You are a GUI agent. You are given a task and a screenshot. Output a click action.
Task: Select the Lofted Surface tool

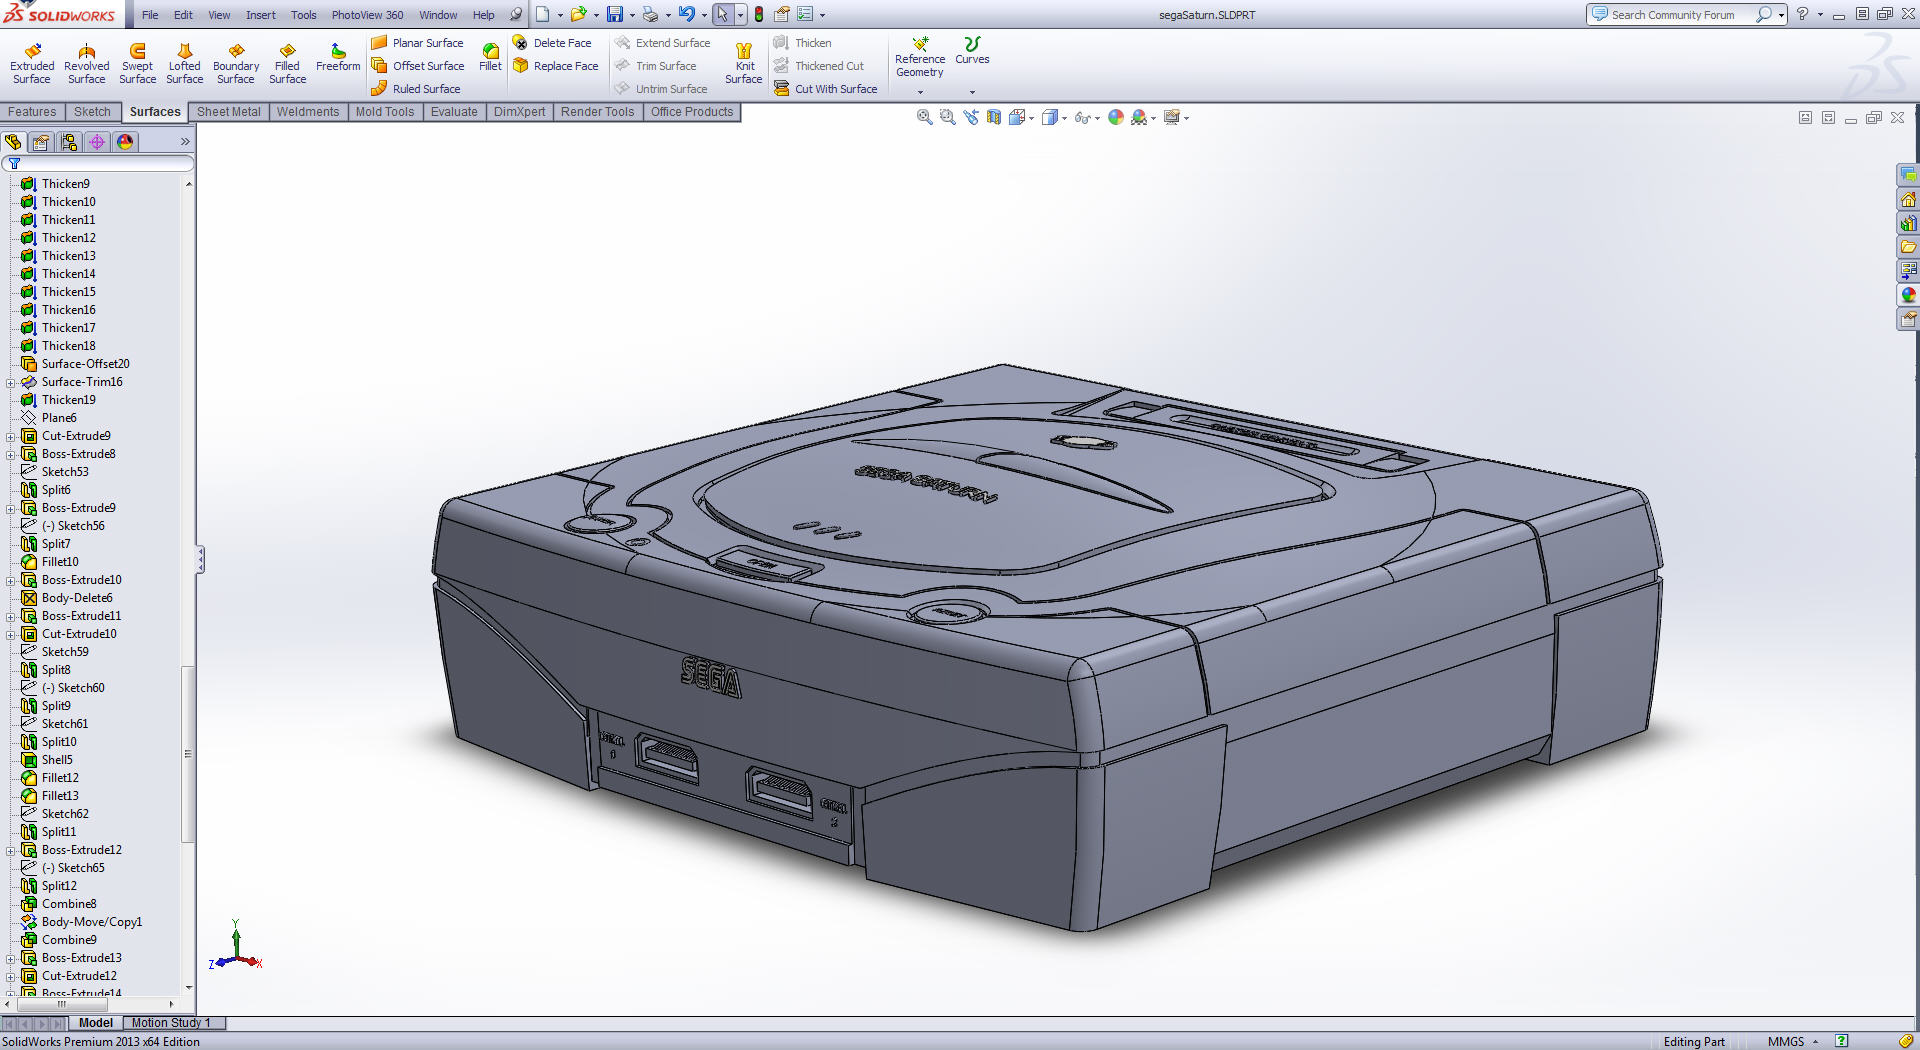point(185,64)
